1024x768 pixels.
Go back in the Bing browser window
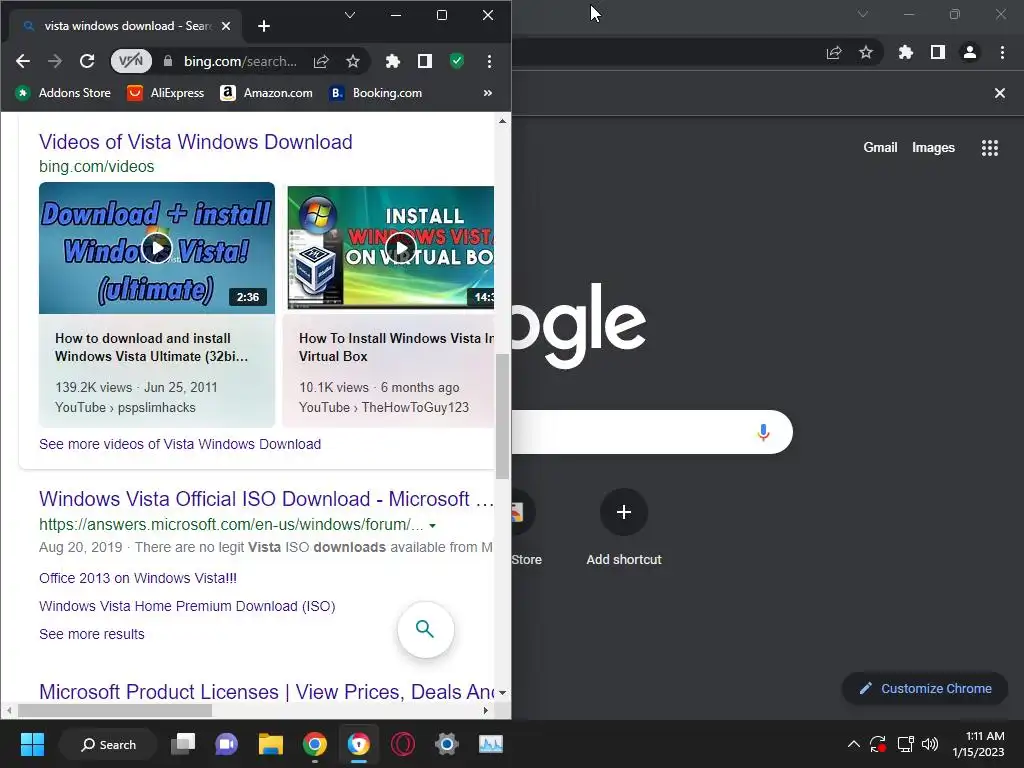[x=23, y=61]
